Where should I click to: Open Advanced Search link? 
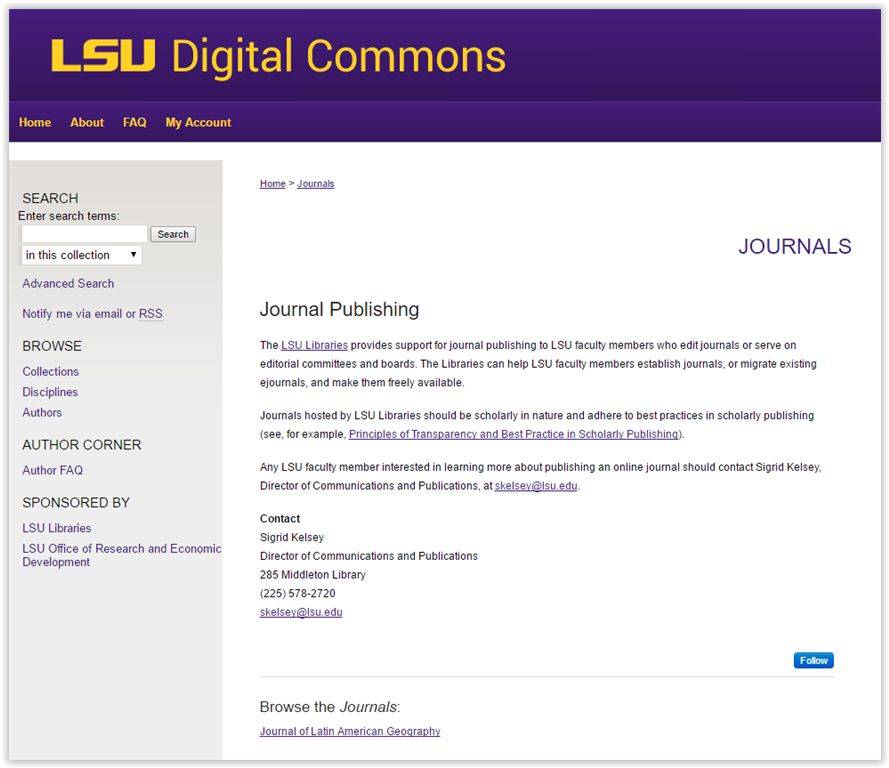(68, 283)
